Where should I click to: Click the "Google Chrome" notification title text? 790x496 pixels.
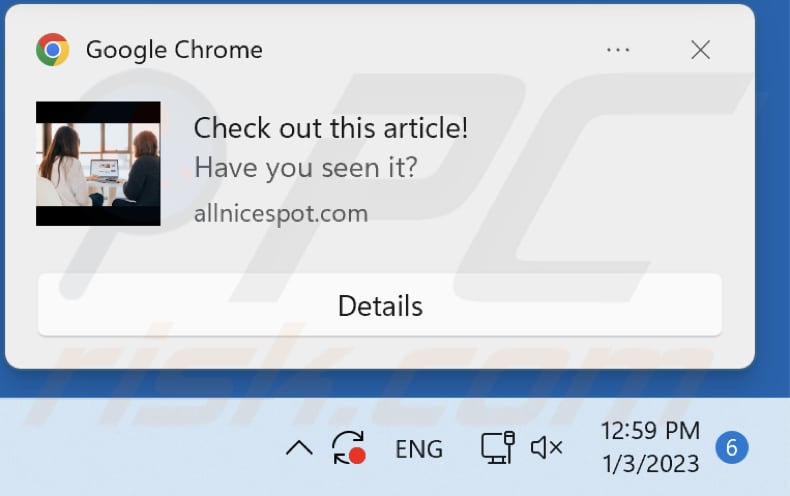[x=174, y=50]
